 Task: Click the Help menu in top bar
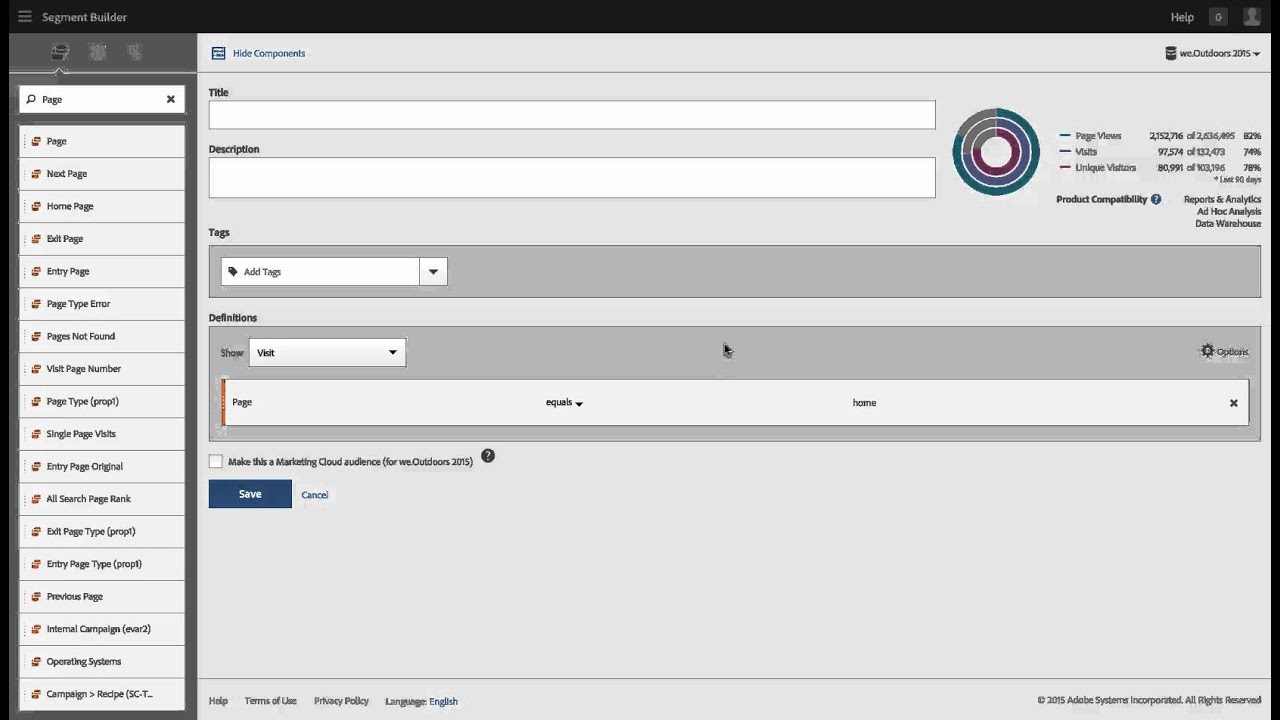tap(1182, 17)
